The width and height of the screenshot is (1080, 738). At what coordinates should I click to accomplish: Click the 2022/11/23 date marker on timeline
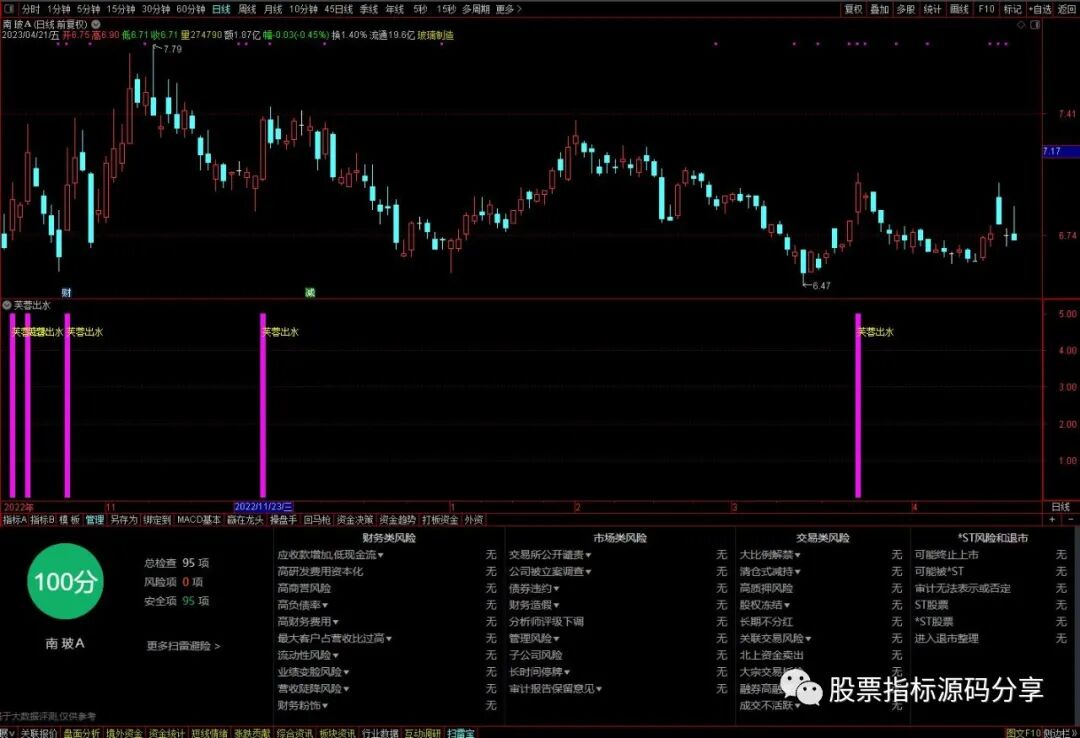(x=264, y=507)
